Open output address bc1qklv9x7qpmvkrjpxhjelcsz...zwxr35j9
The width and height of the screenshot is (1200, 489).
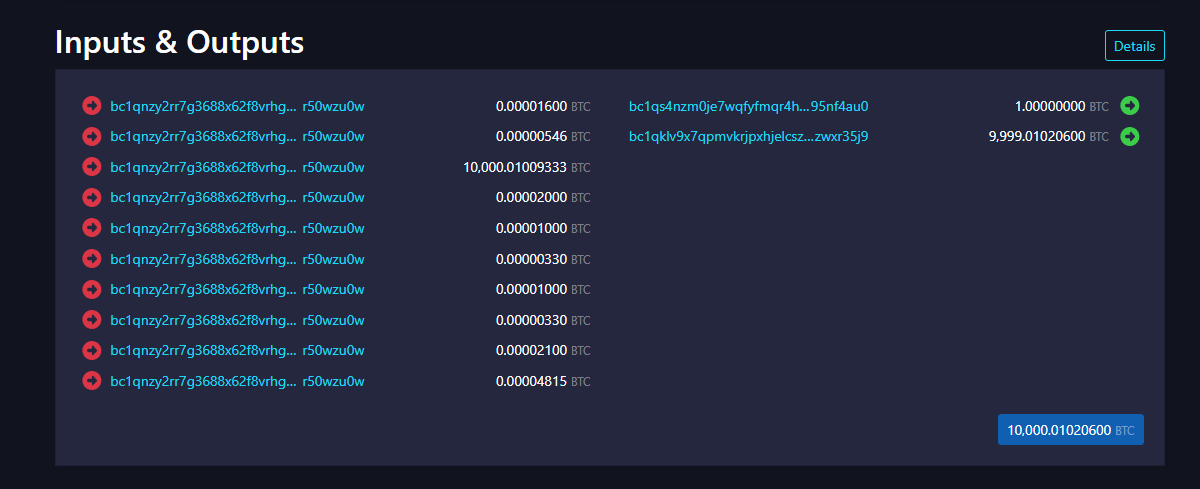point(748,136)
